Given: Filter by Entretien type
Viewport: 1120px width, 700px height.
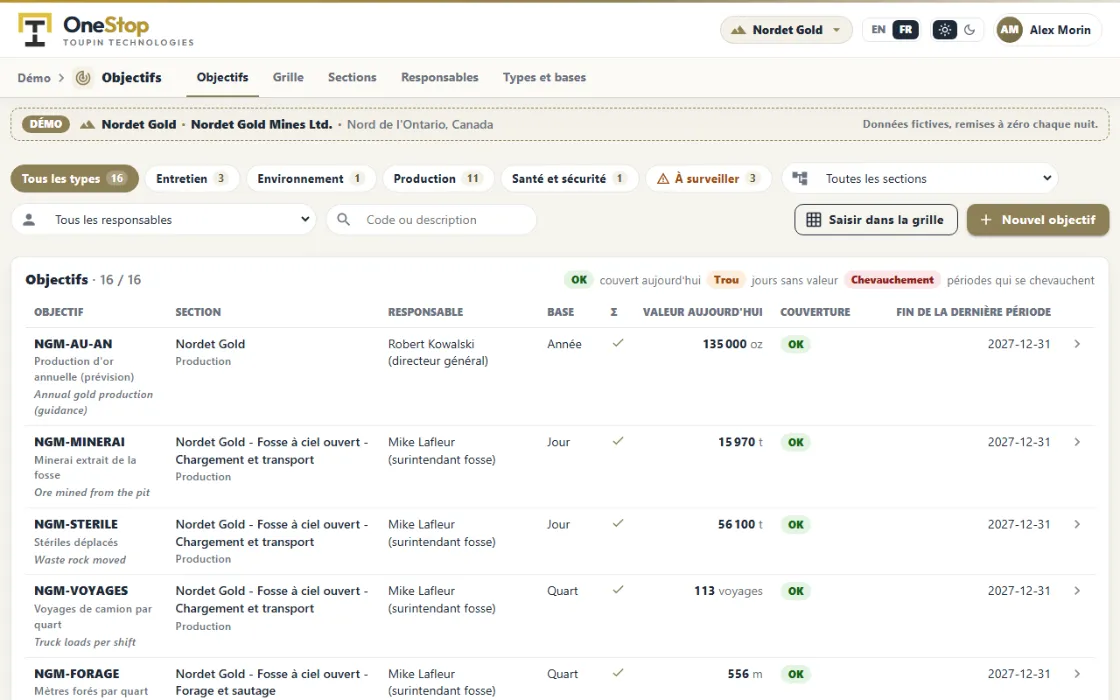Looking at the screenshot, I should (x=191, y=179).
